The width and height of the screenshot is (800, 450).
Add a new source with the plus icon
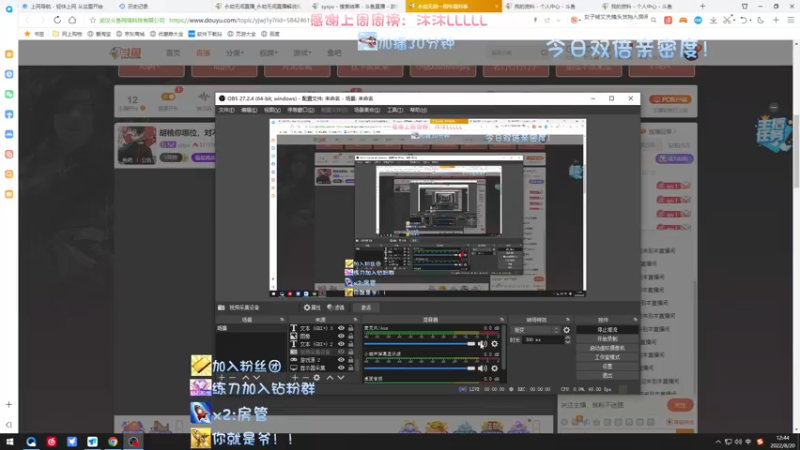[294, 378]
